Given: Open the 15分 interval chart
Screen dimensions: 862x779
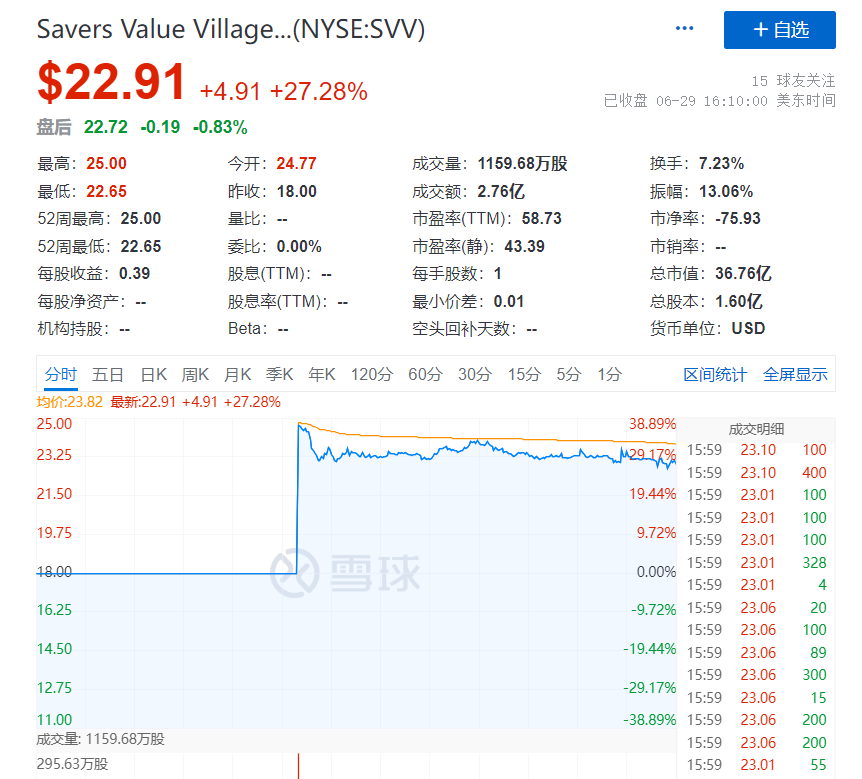Looking at the screenshot, I should pos(523,373).
